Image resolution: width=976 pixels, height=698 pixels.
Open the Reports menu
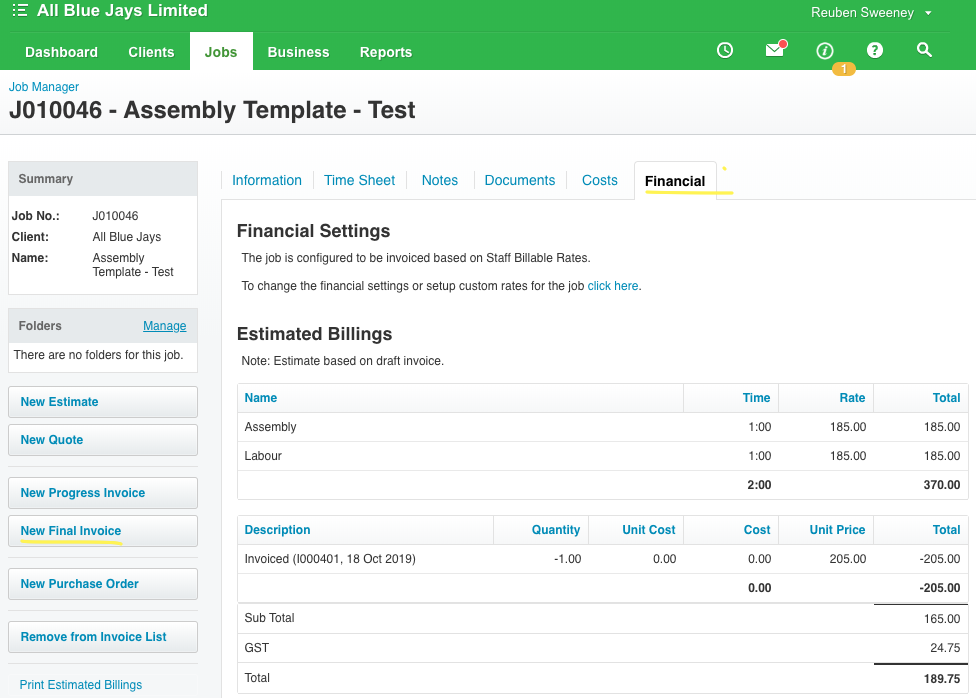386,52
